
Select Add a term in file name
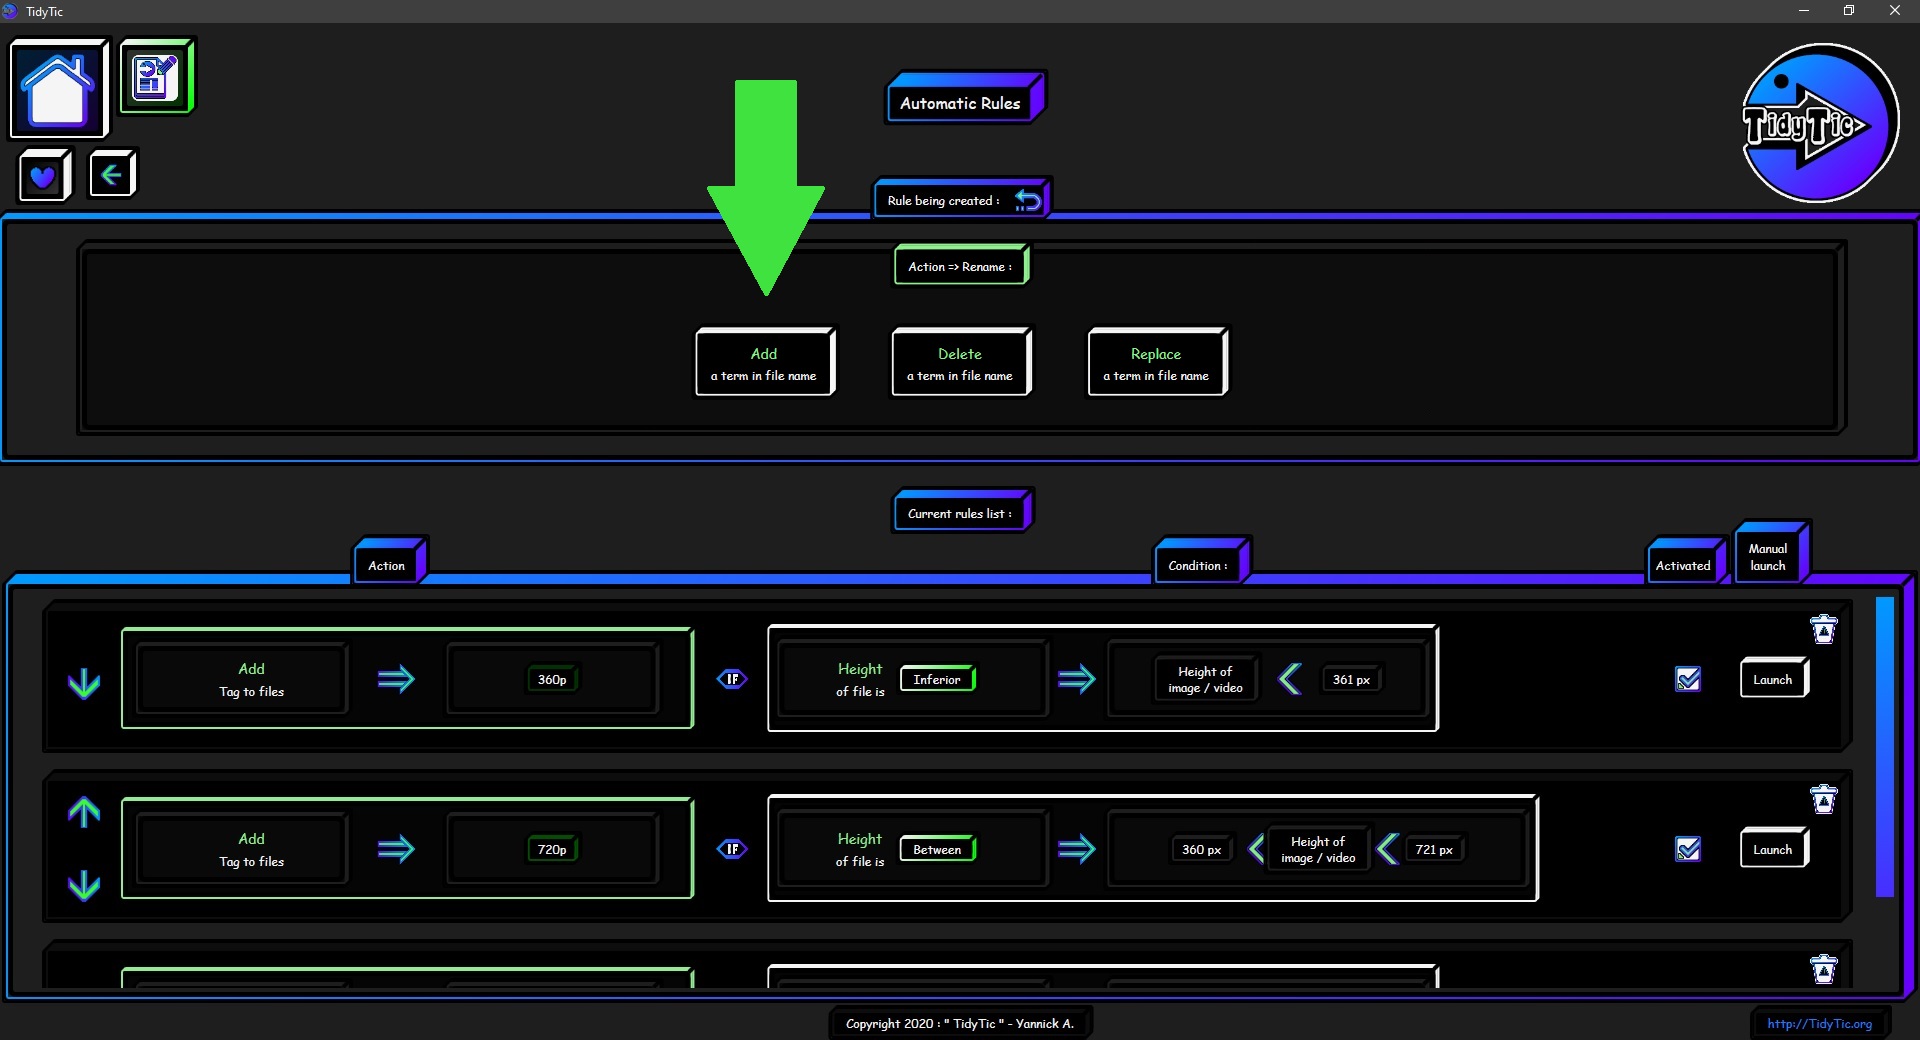coord(764,363)
